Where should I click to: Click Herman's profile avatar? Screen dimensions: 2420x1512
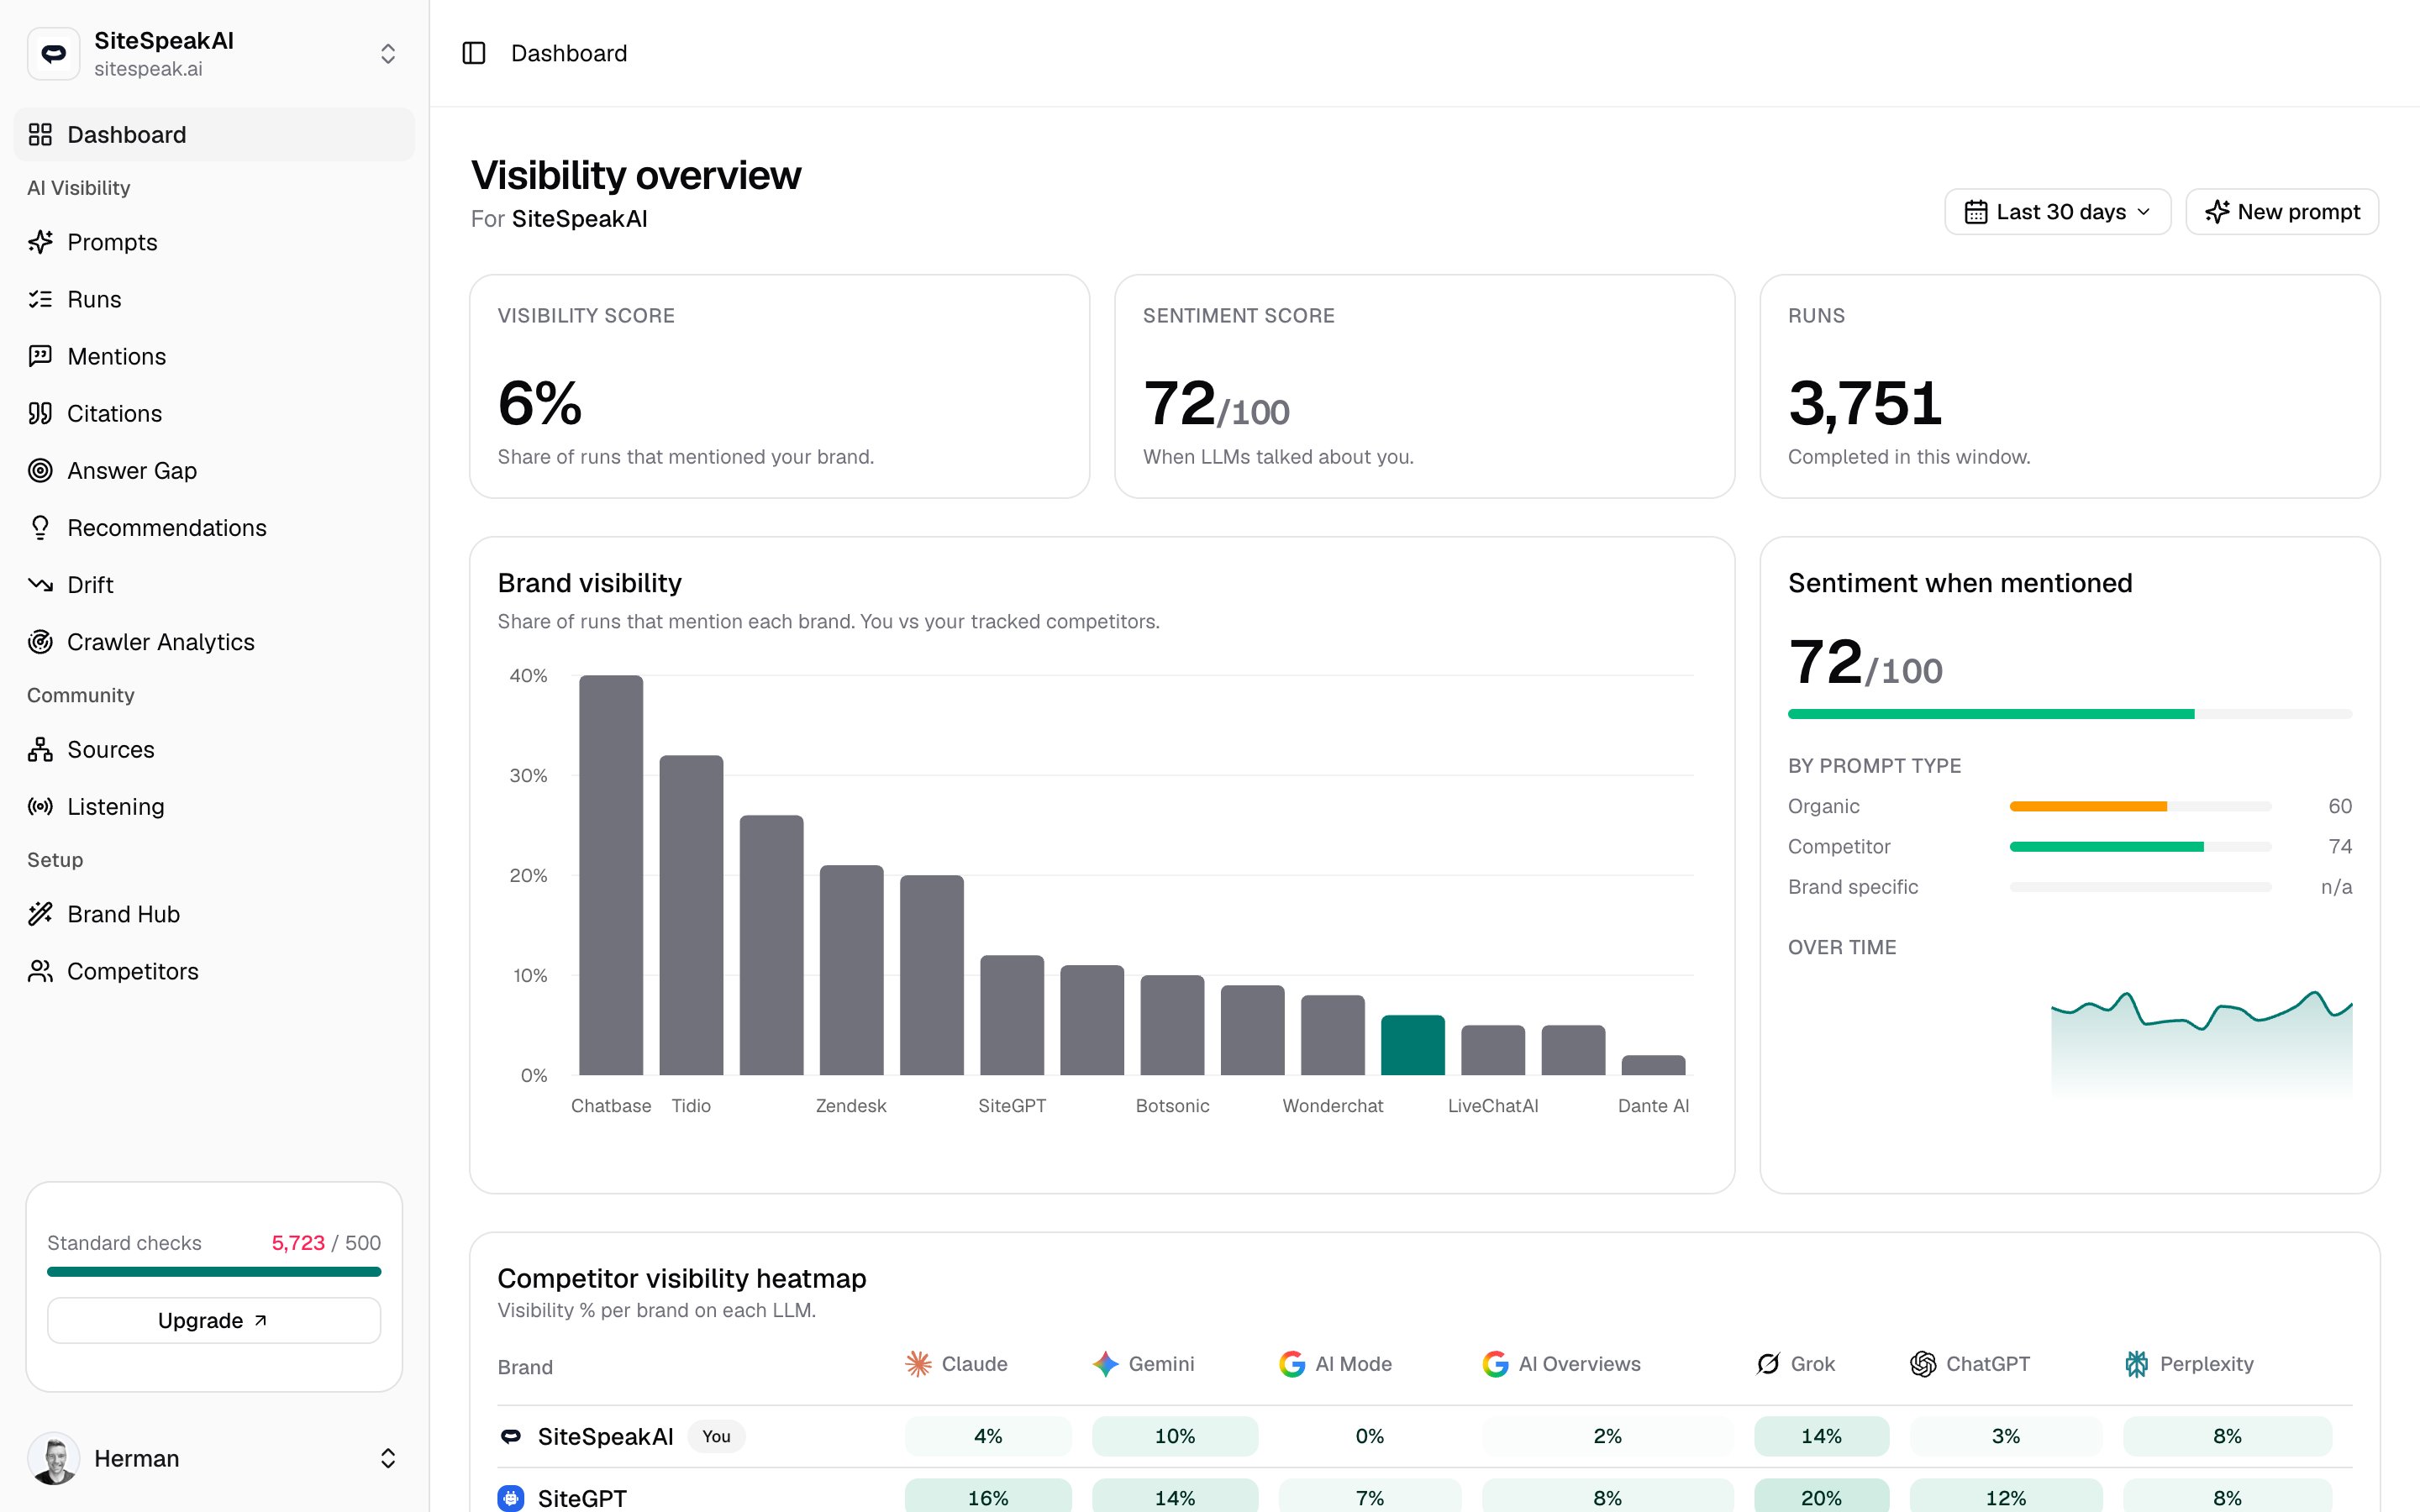tap(54, 1458)
